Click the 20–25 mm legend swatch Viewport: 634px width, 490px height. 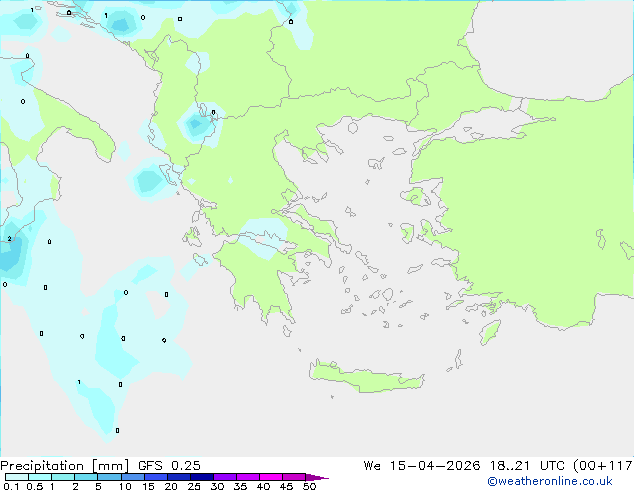tap(179, 477)
